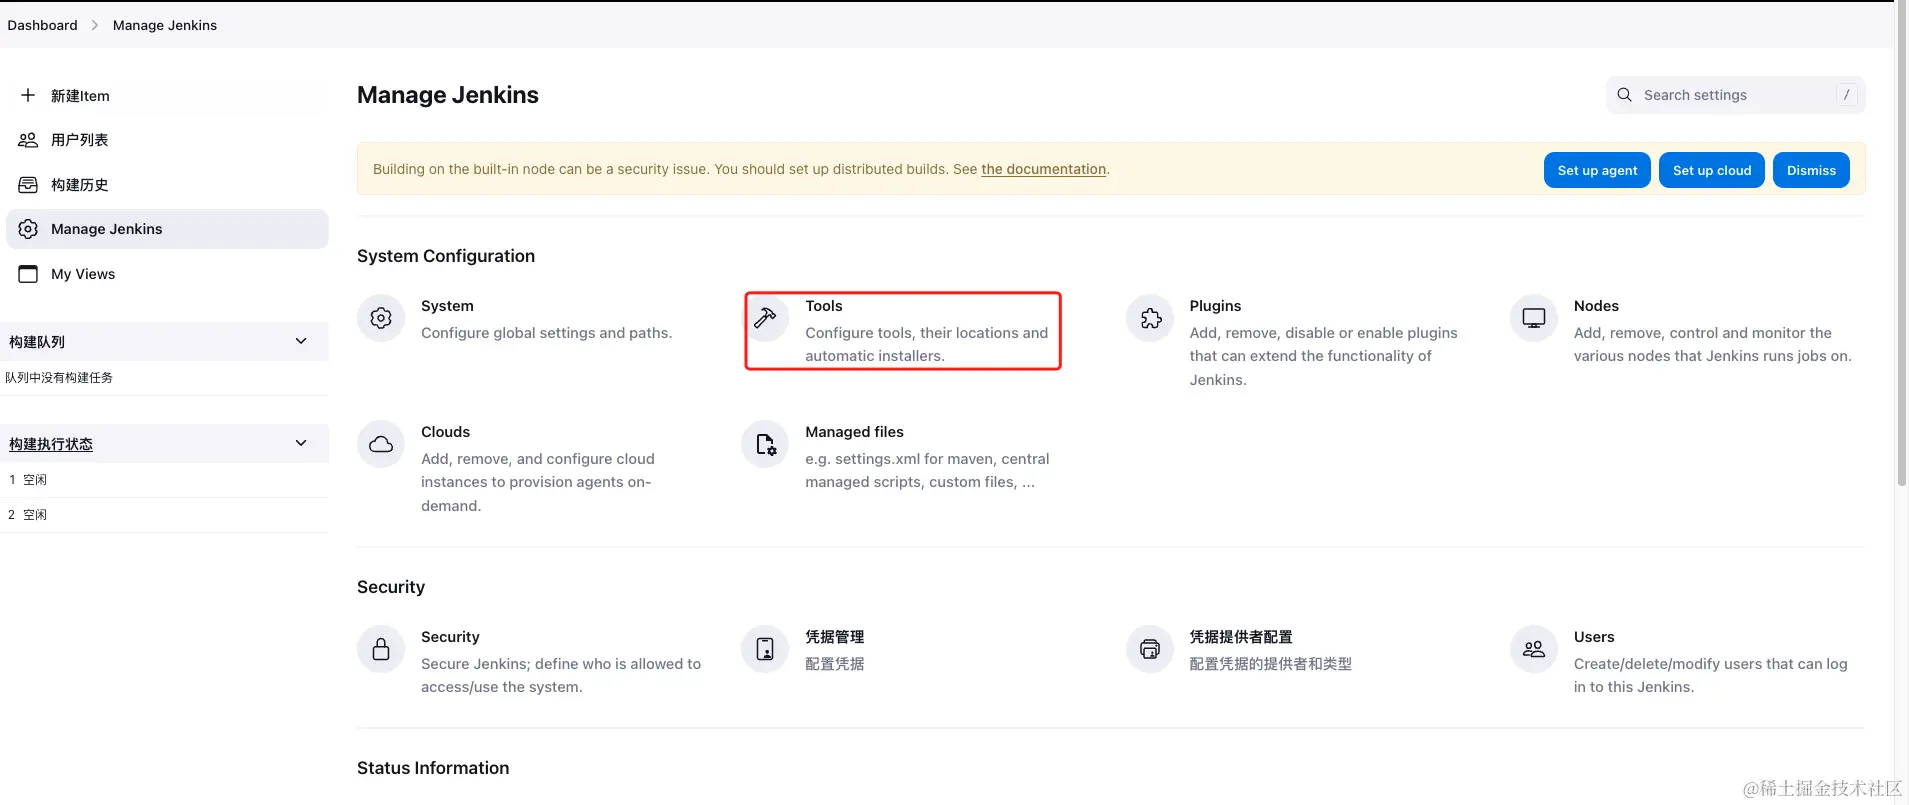Open Tools via the hammer icon

click(765, 318)
